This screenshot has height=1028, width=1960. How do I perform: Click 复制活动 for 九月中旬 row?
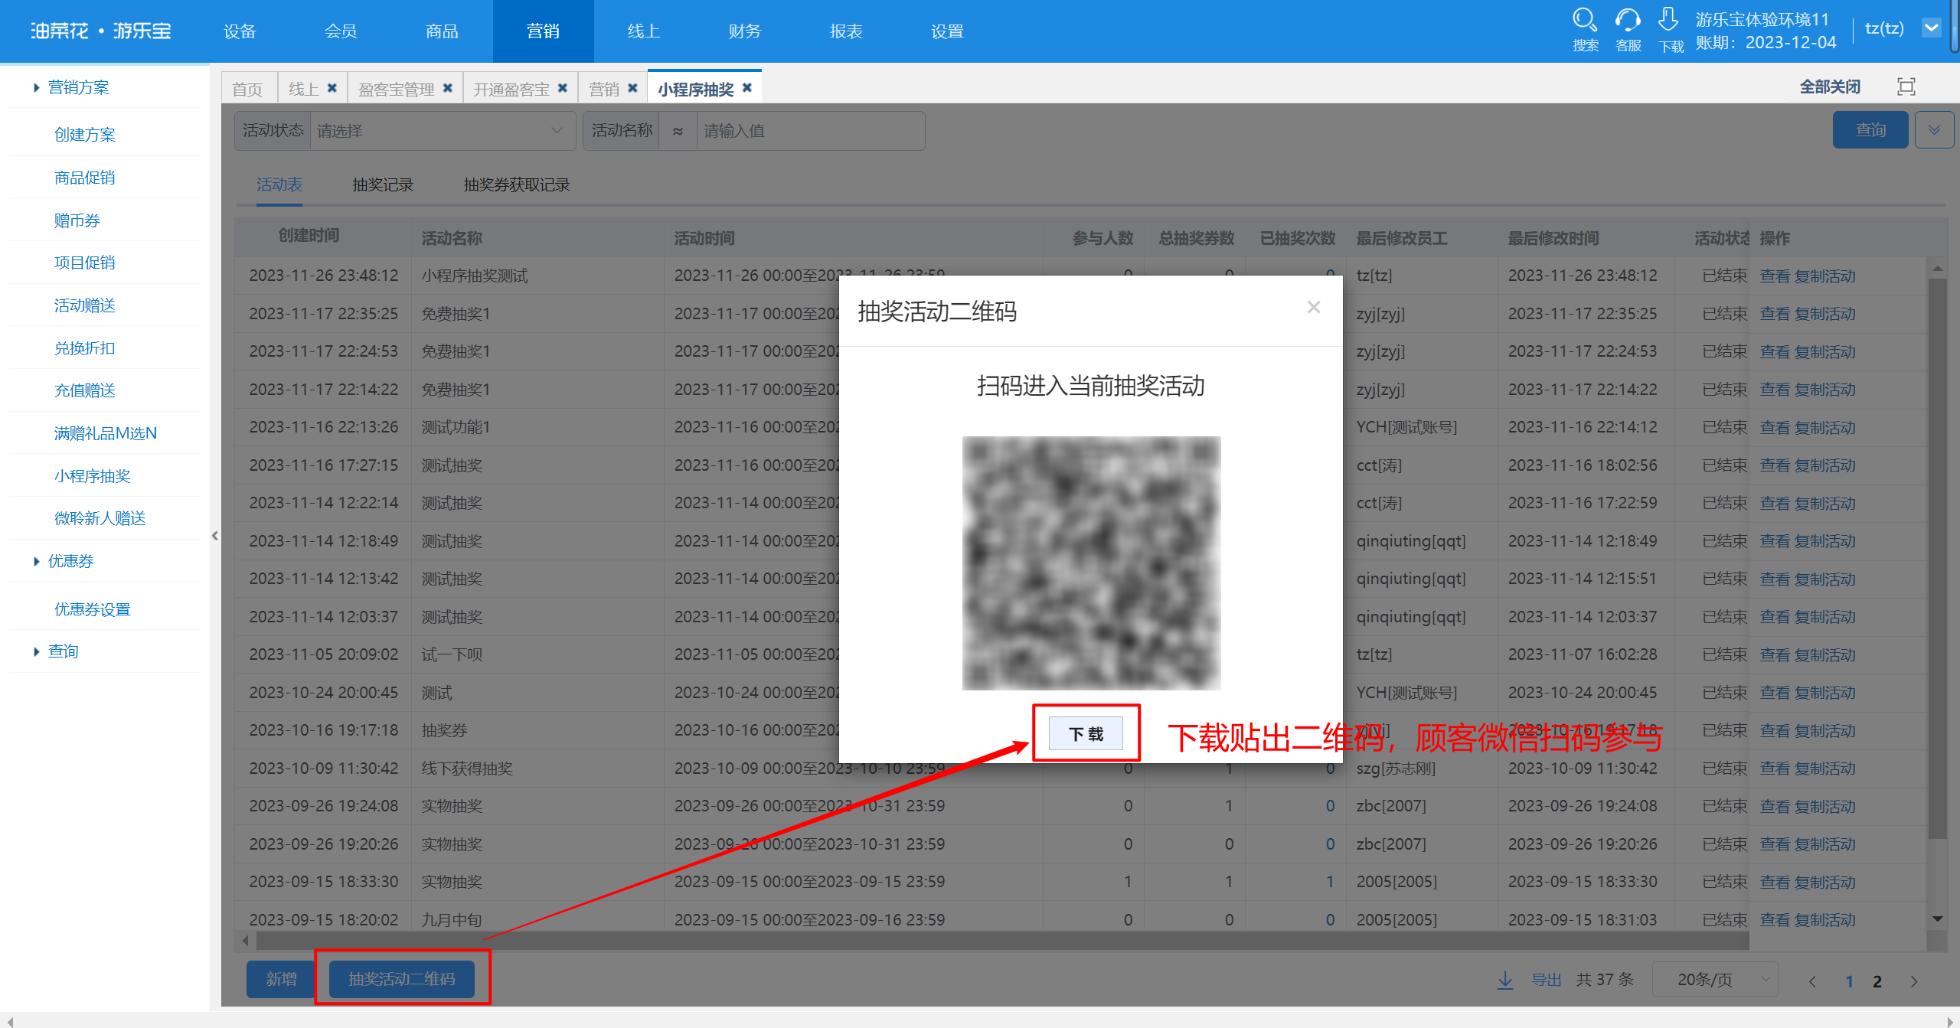click(x=1825, y=920)
